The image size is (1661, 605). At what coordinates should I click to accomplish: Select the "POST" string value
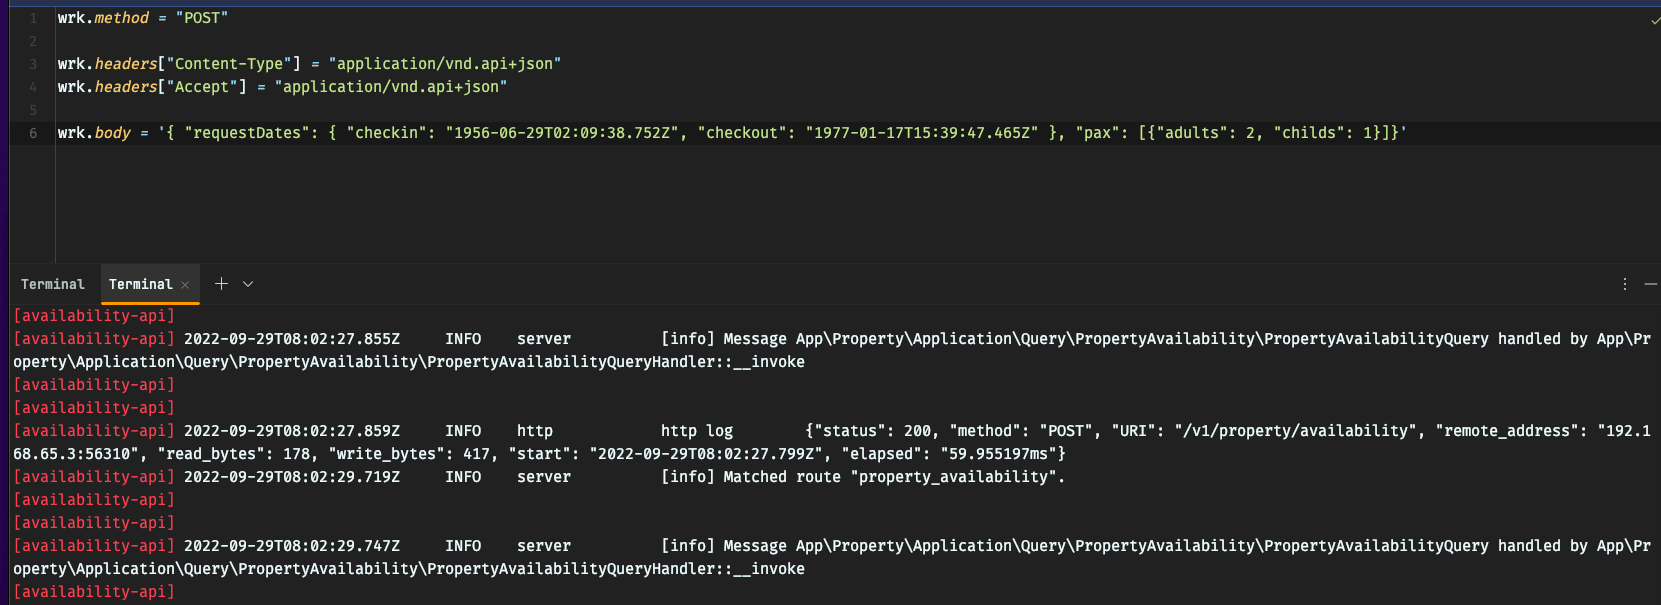click(x=201, y=17)
